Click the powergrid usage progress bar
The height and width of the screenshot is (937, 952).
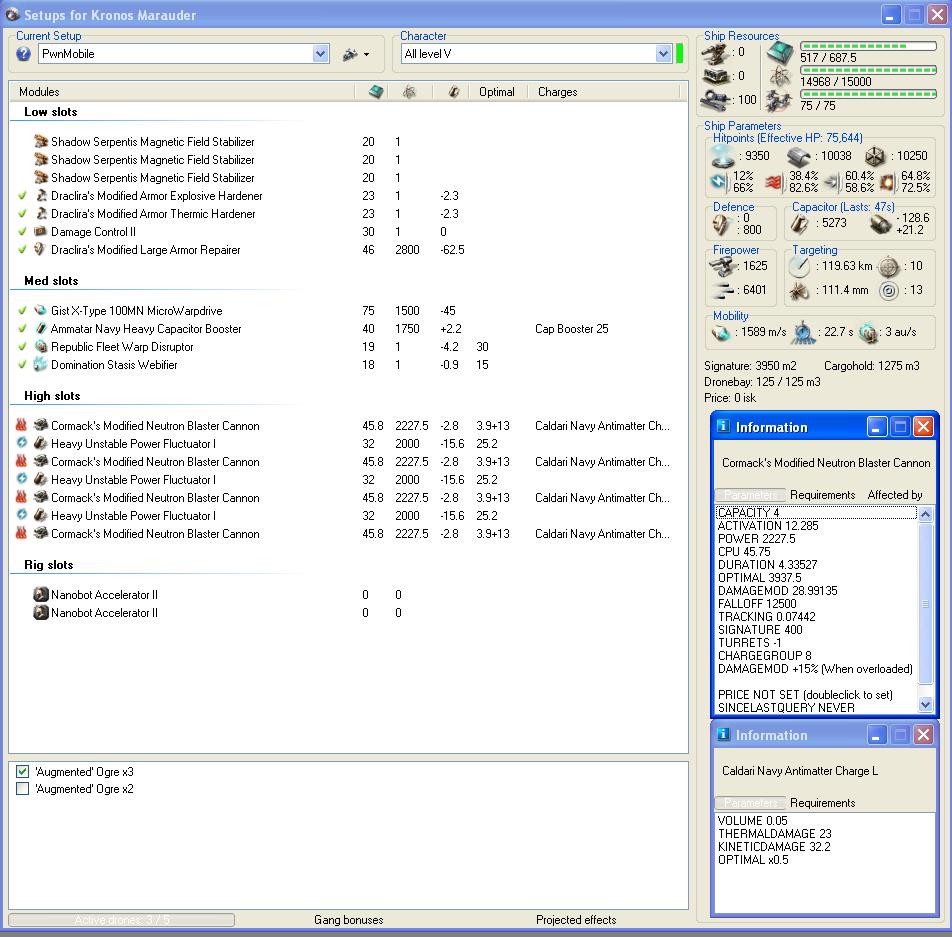[x=868, y=70]
